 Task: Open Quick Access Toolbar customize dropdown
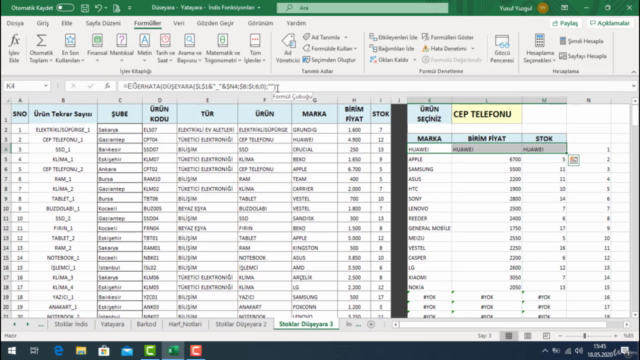click(130, 8)
